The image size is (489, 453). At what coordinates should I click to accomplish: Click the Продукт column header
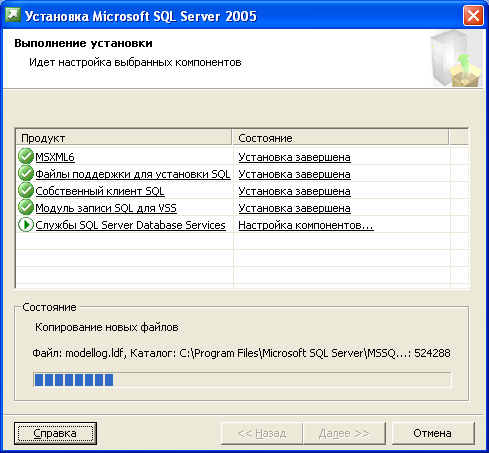124,138
